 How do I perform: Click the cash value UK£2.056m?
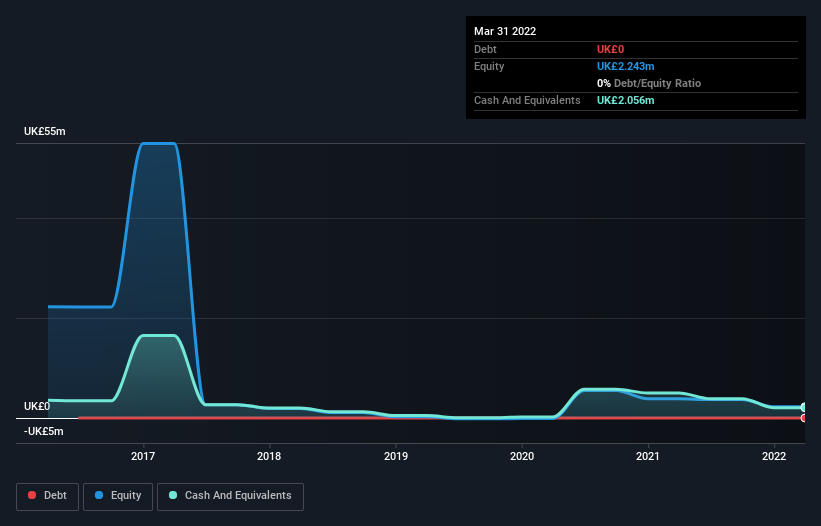tap(626, 100)
